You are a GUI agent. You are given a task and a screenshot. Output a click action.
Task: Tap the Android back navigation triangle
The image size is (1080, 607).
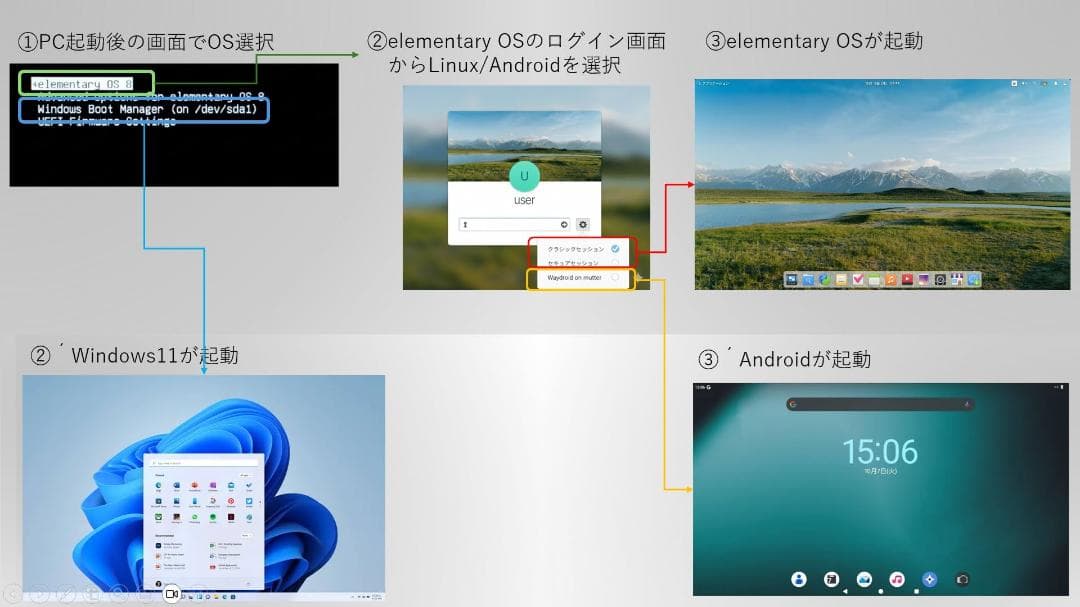(x=845, y=591)
